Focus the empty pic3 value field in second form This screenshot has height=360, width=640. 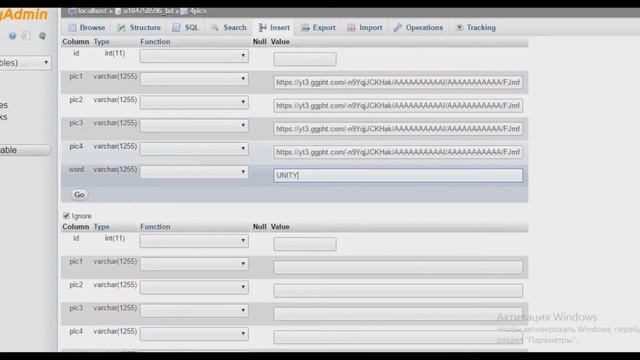point(398,314)
